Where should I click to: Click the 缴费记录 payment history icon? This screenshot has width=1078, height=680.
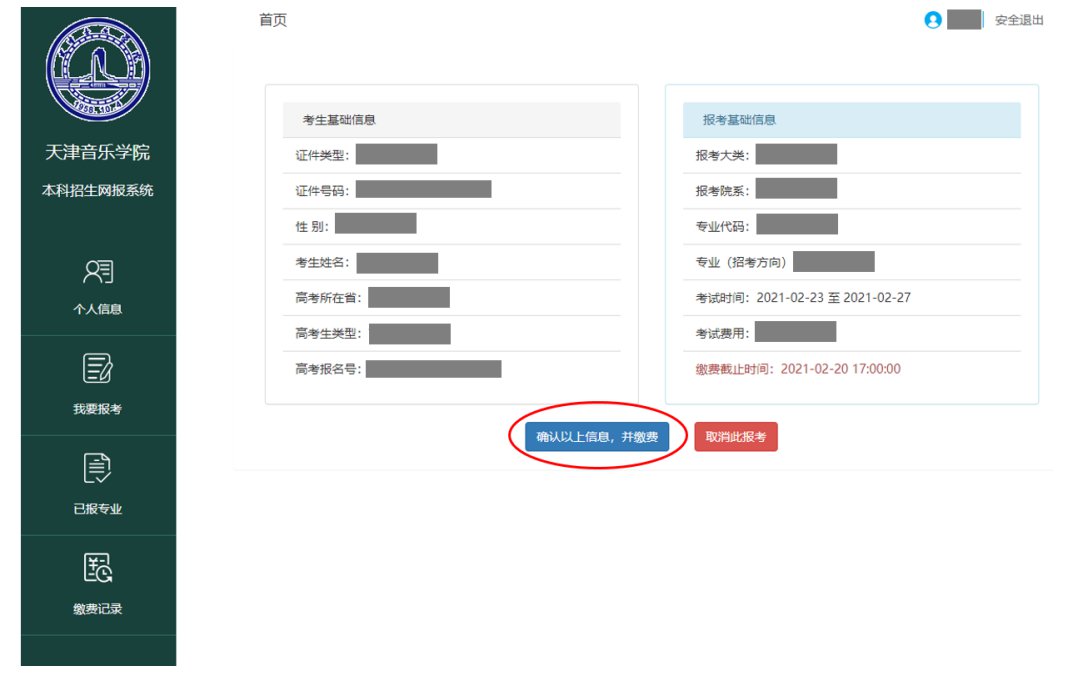click(x=98, y=568)
